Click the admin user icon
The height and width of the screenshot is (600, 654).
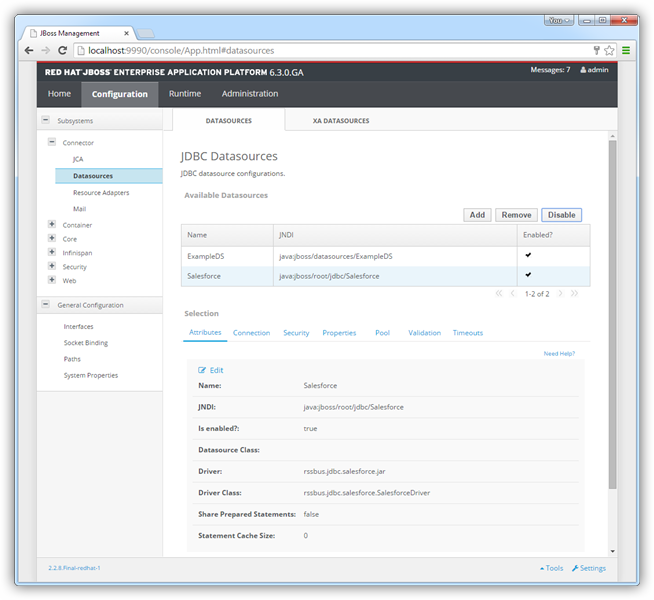[x=583, y=70]
